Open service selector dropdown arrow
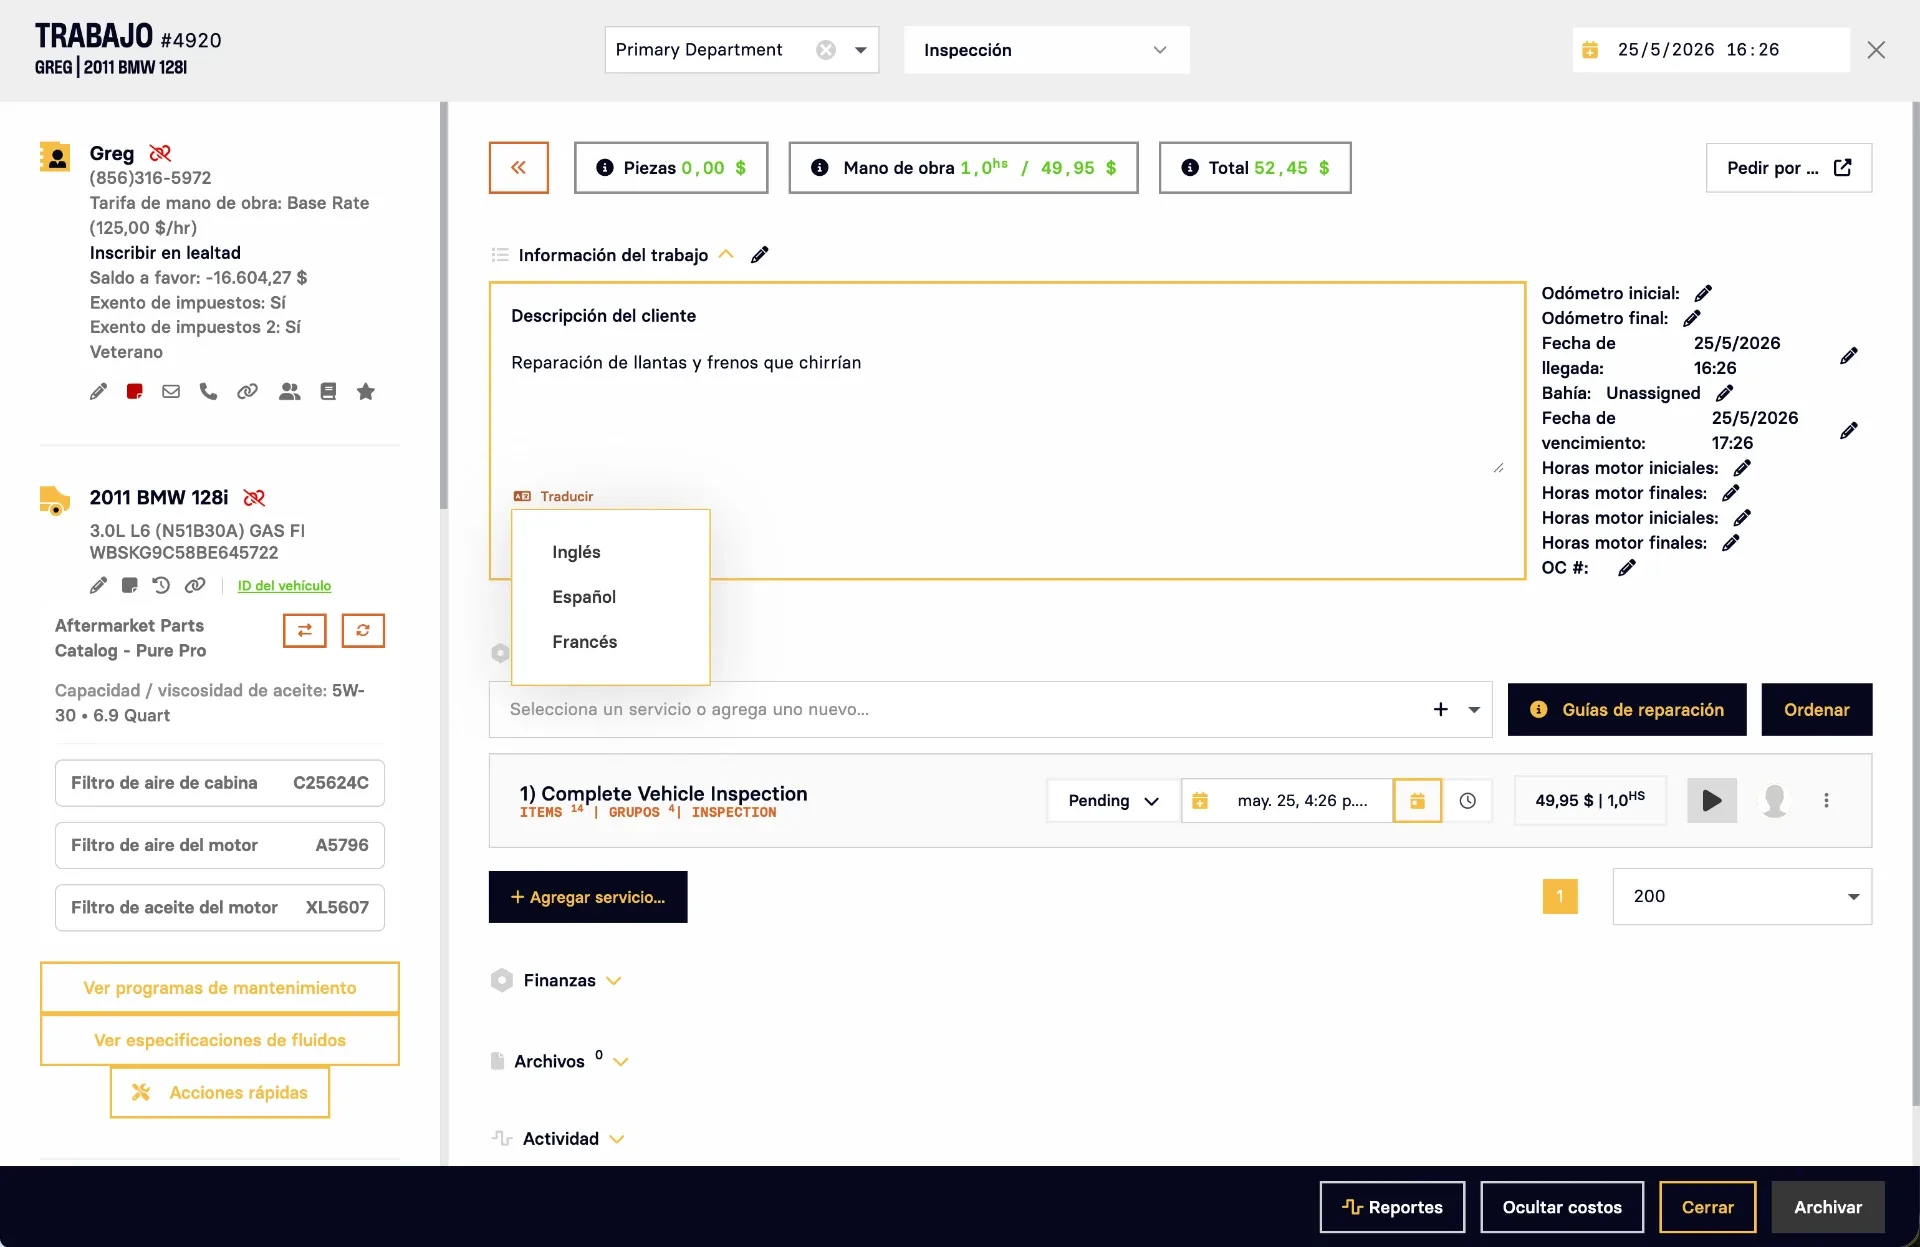Screen dimensions: 1920x1247 point(1474,709)
